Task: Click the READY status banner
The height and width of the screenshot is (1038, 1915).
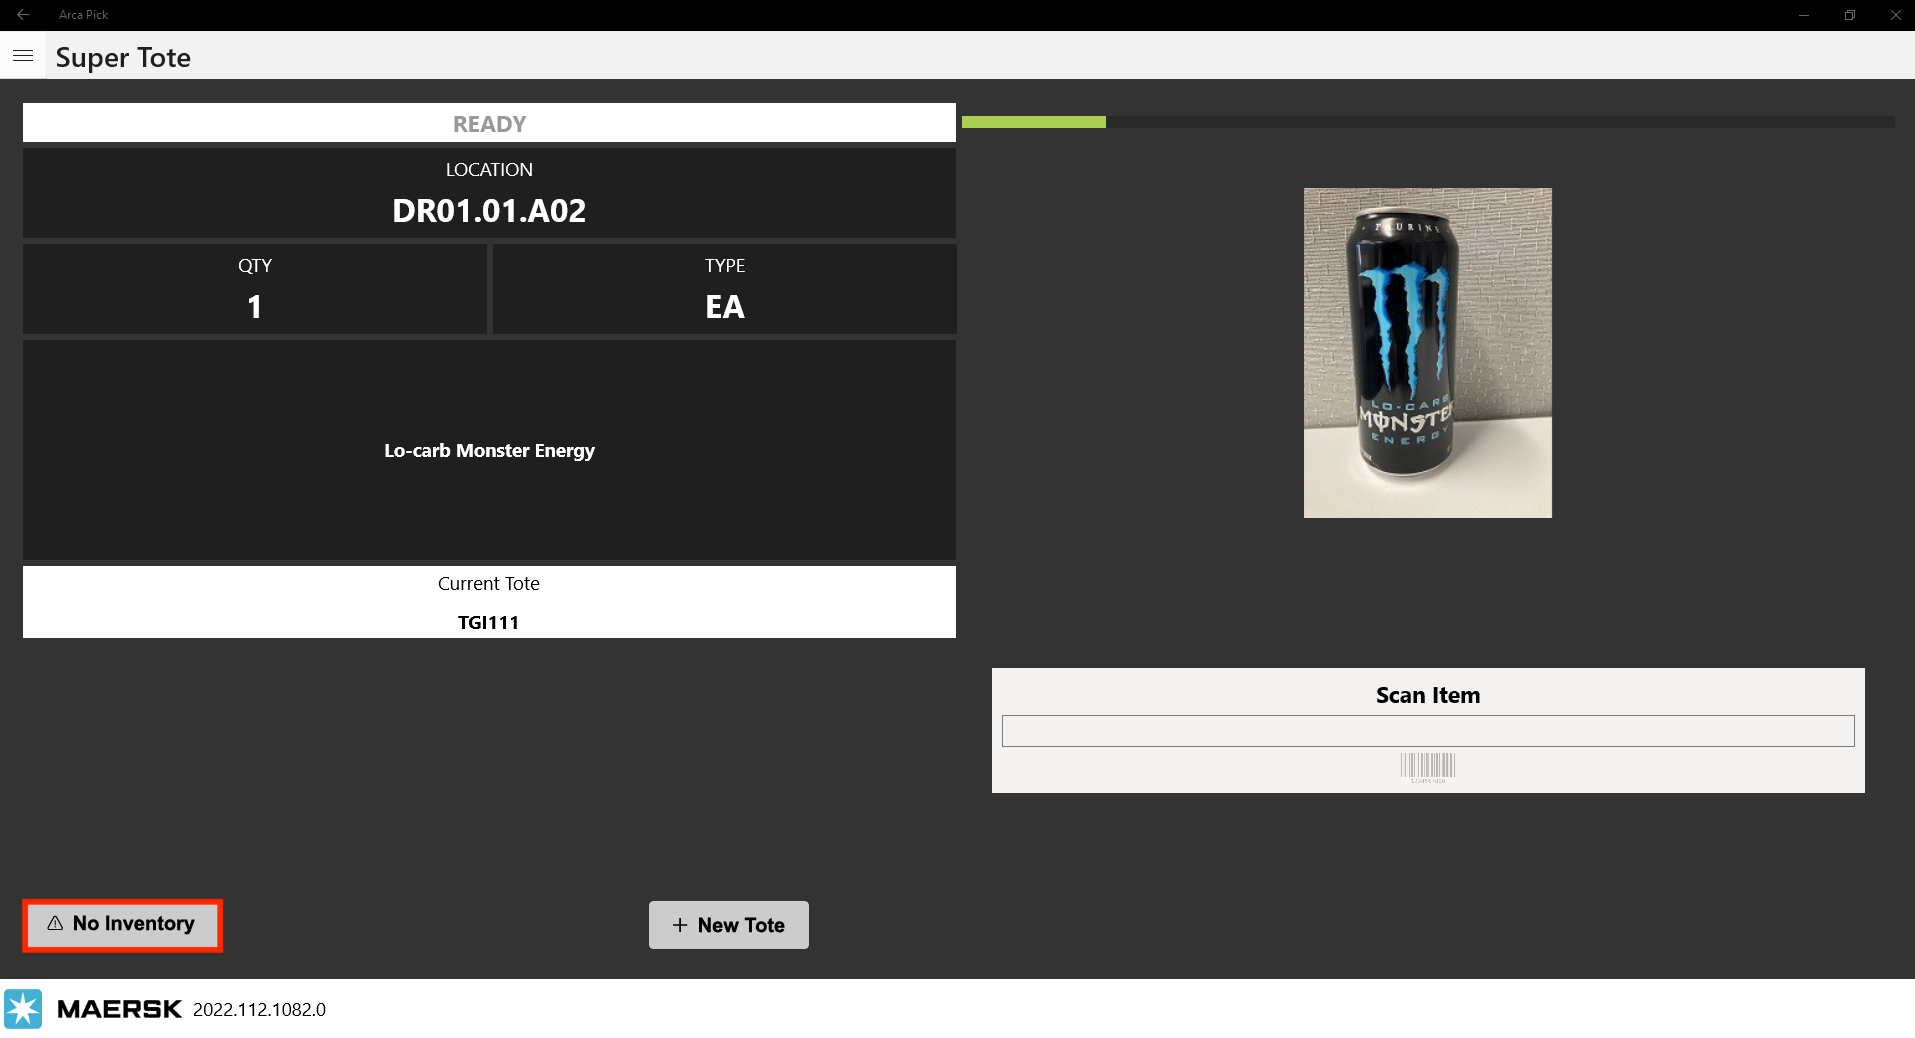Action: [489, 124]
